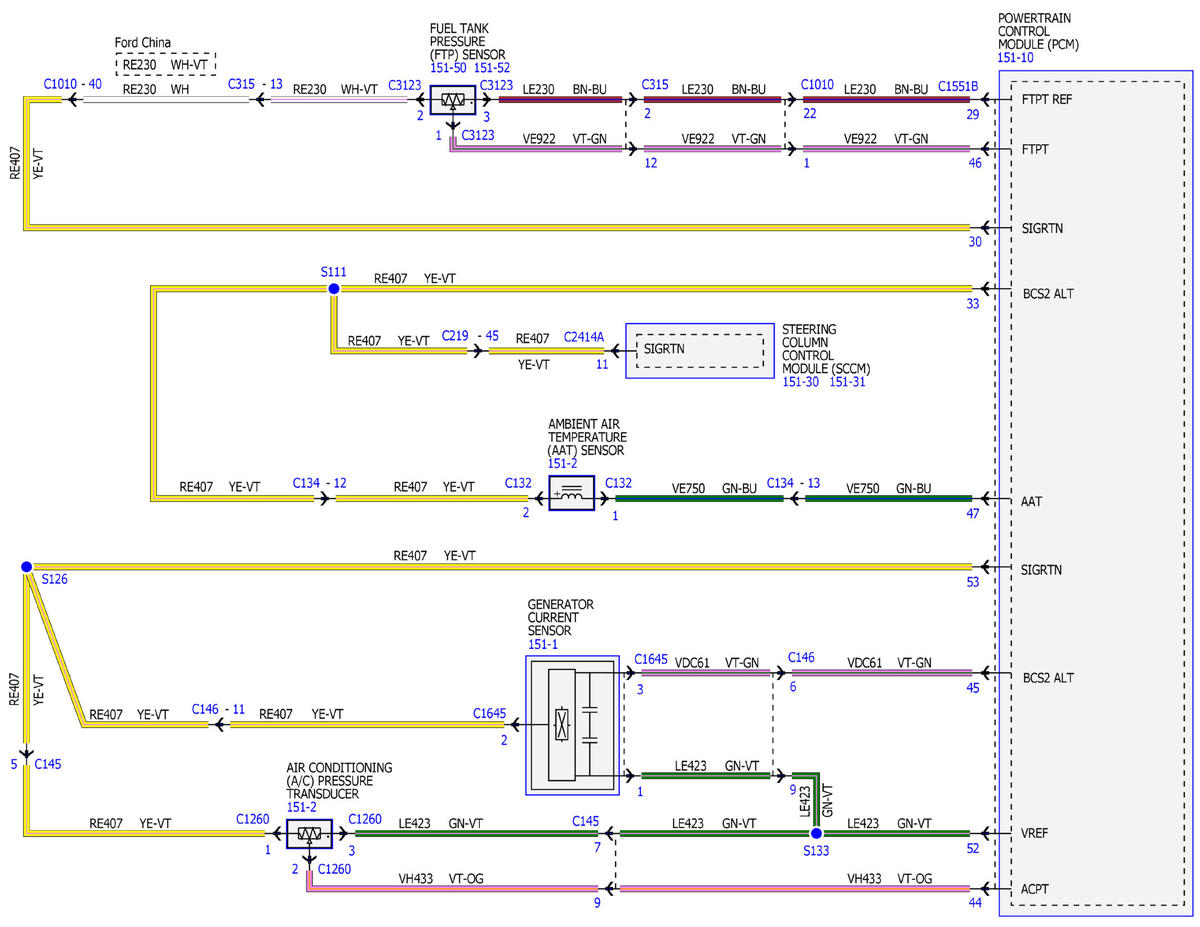This screenshot has width=1200, height=927.
Task: Open the 151-30 SCCM reference link
Action: [800, 382]
